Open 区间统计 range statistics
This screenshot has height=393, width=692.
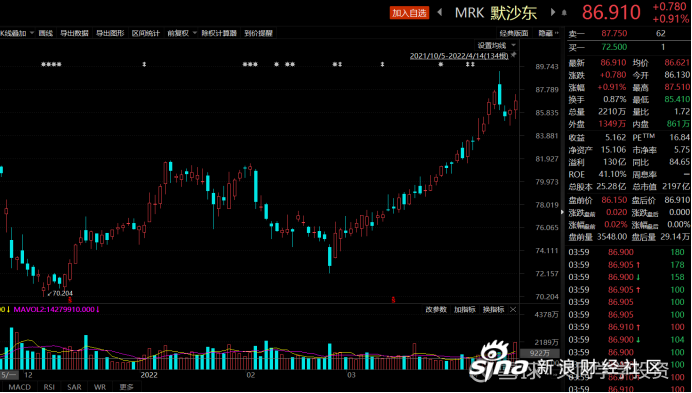coord(146,33)
